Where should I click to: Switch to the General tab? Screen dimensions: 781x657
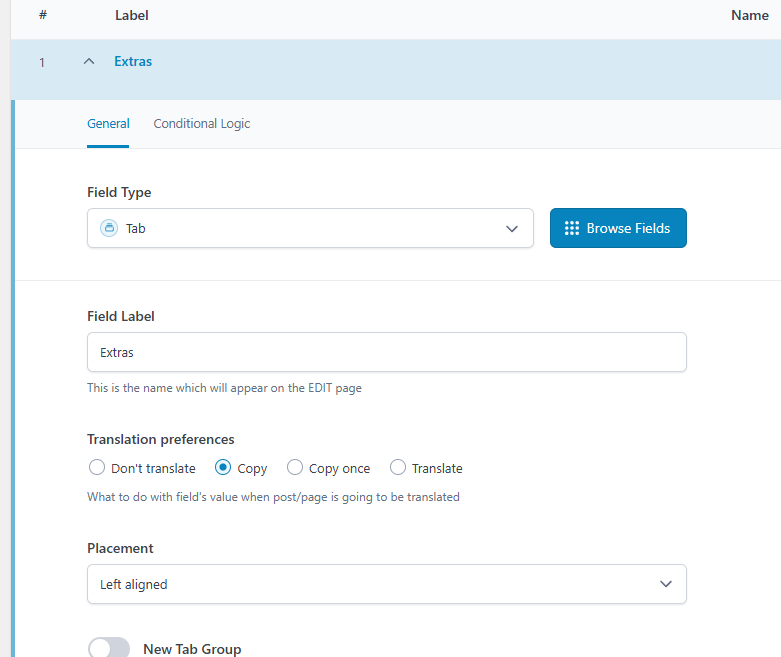tap(108, 124)
